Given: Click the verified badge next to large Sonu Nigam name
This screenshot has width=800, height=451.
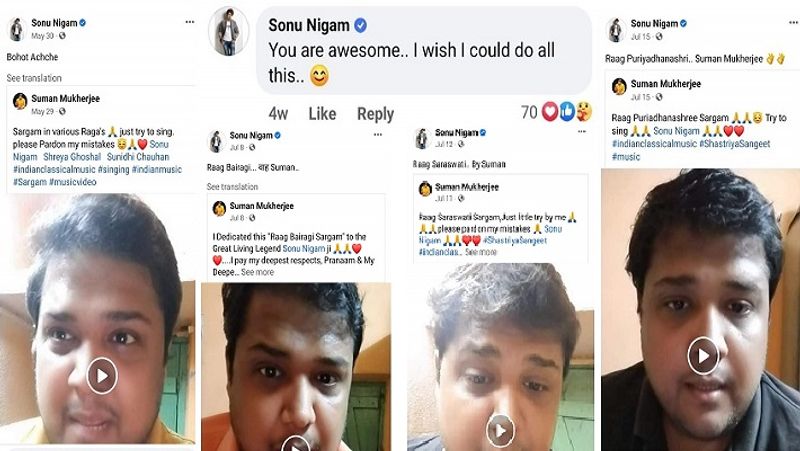Looking at the screenshot, I should coord(360,24).
